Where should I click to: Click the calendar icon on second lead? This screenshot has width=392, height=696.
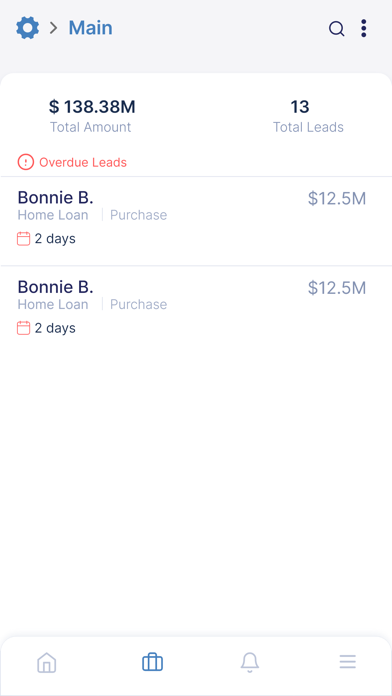(x=24, y=328)
